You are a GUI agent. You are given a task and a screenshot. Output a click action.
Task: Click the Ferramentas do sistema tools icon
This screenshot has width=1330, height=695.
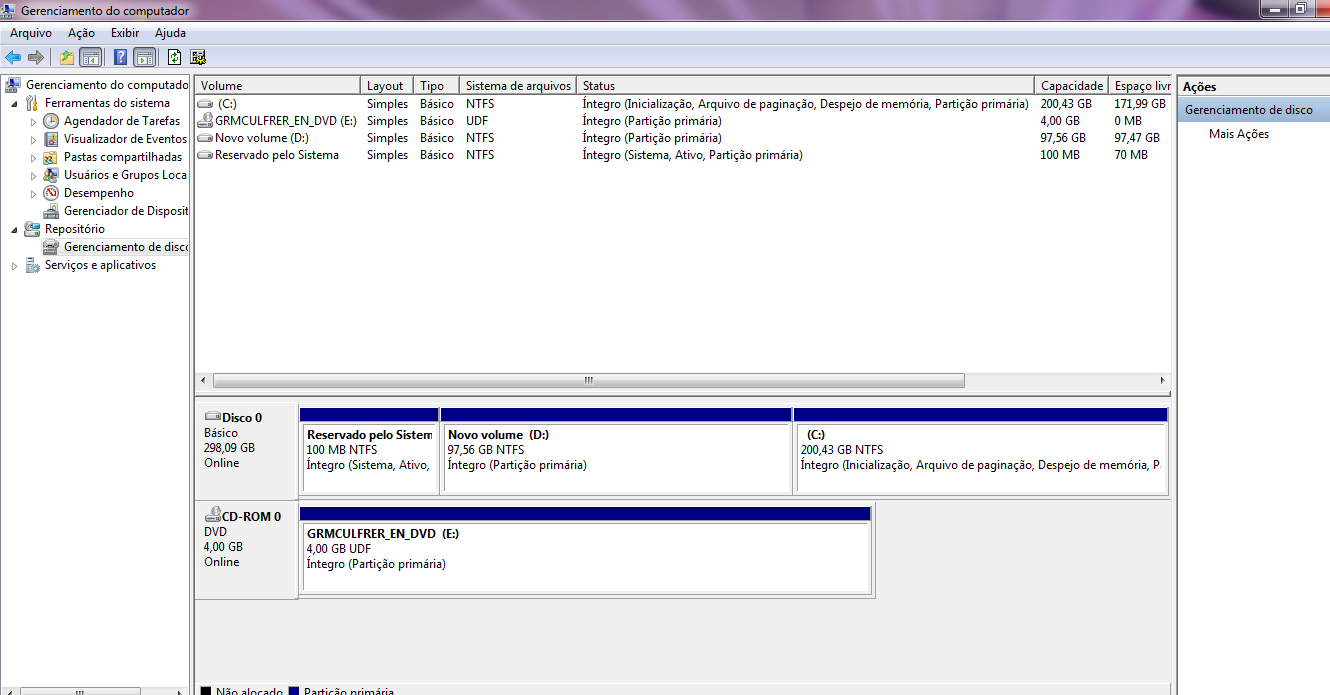click(x=33, y=103)
